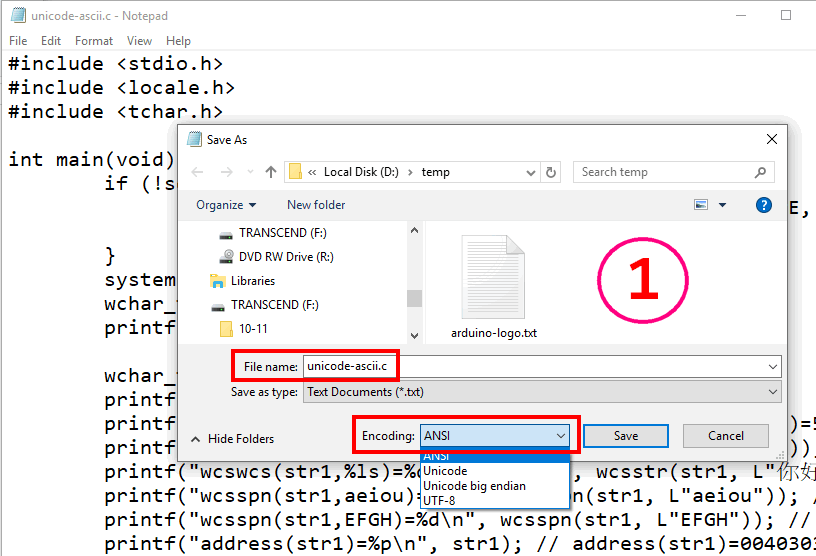
Task: Select the 10-11 folder
Action: point(252,328)
